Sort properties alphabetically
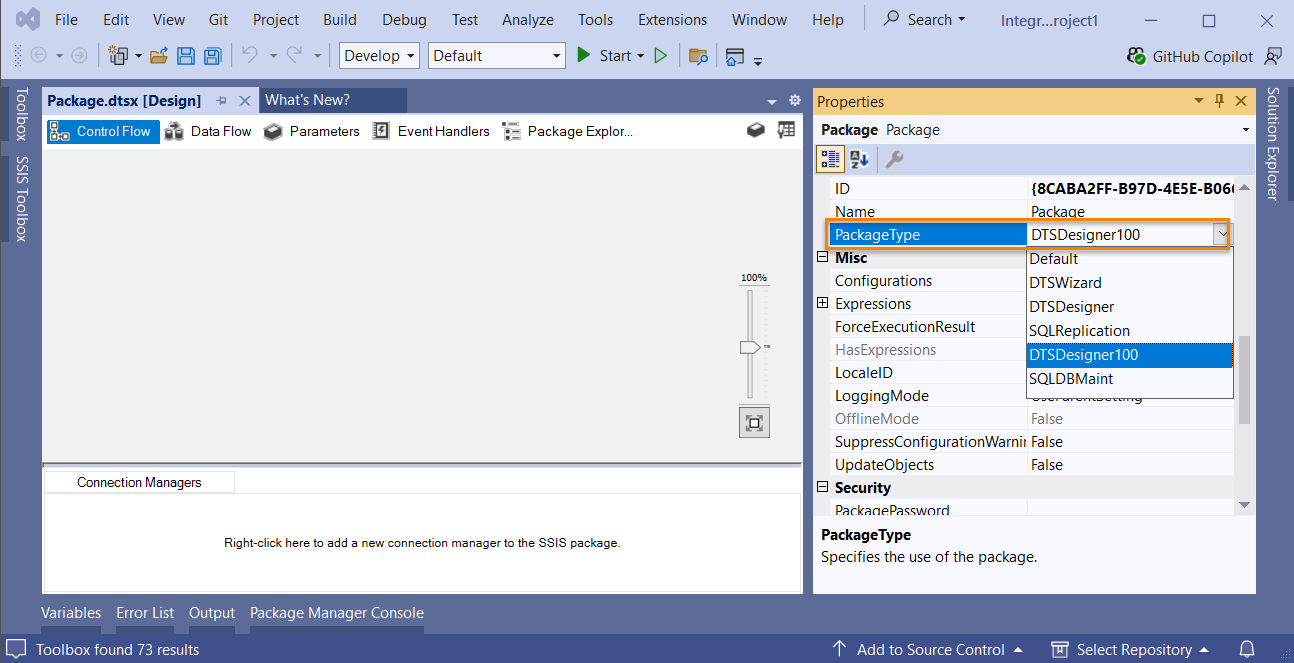Image resolution: width=1294 pixels, height=663 pixels. [x=859, y=159]
